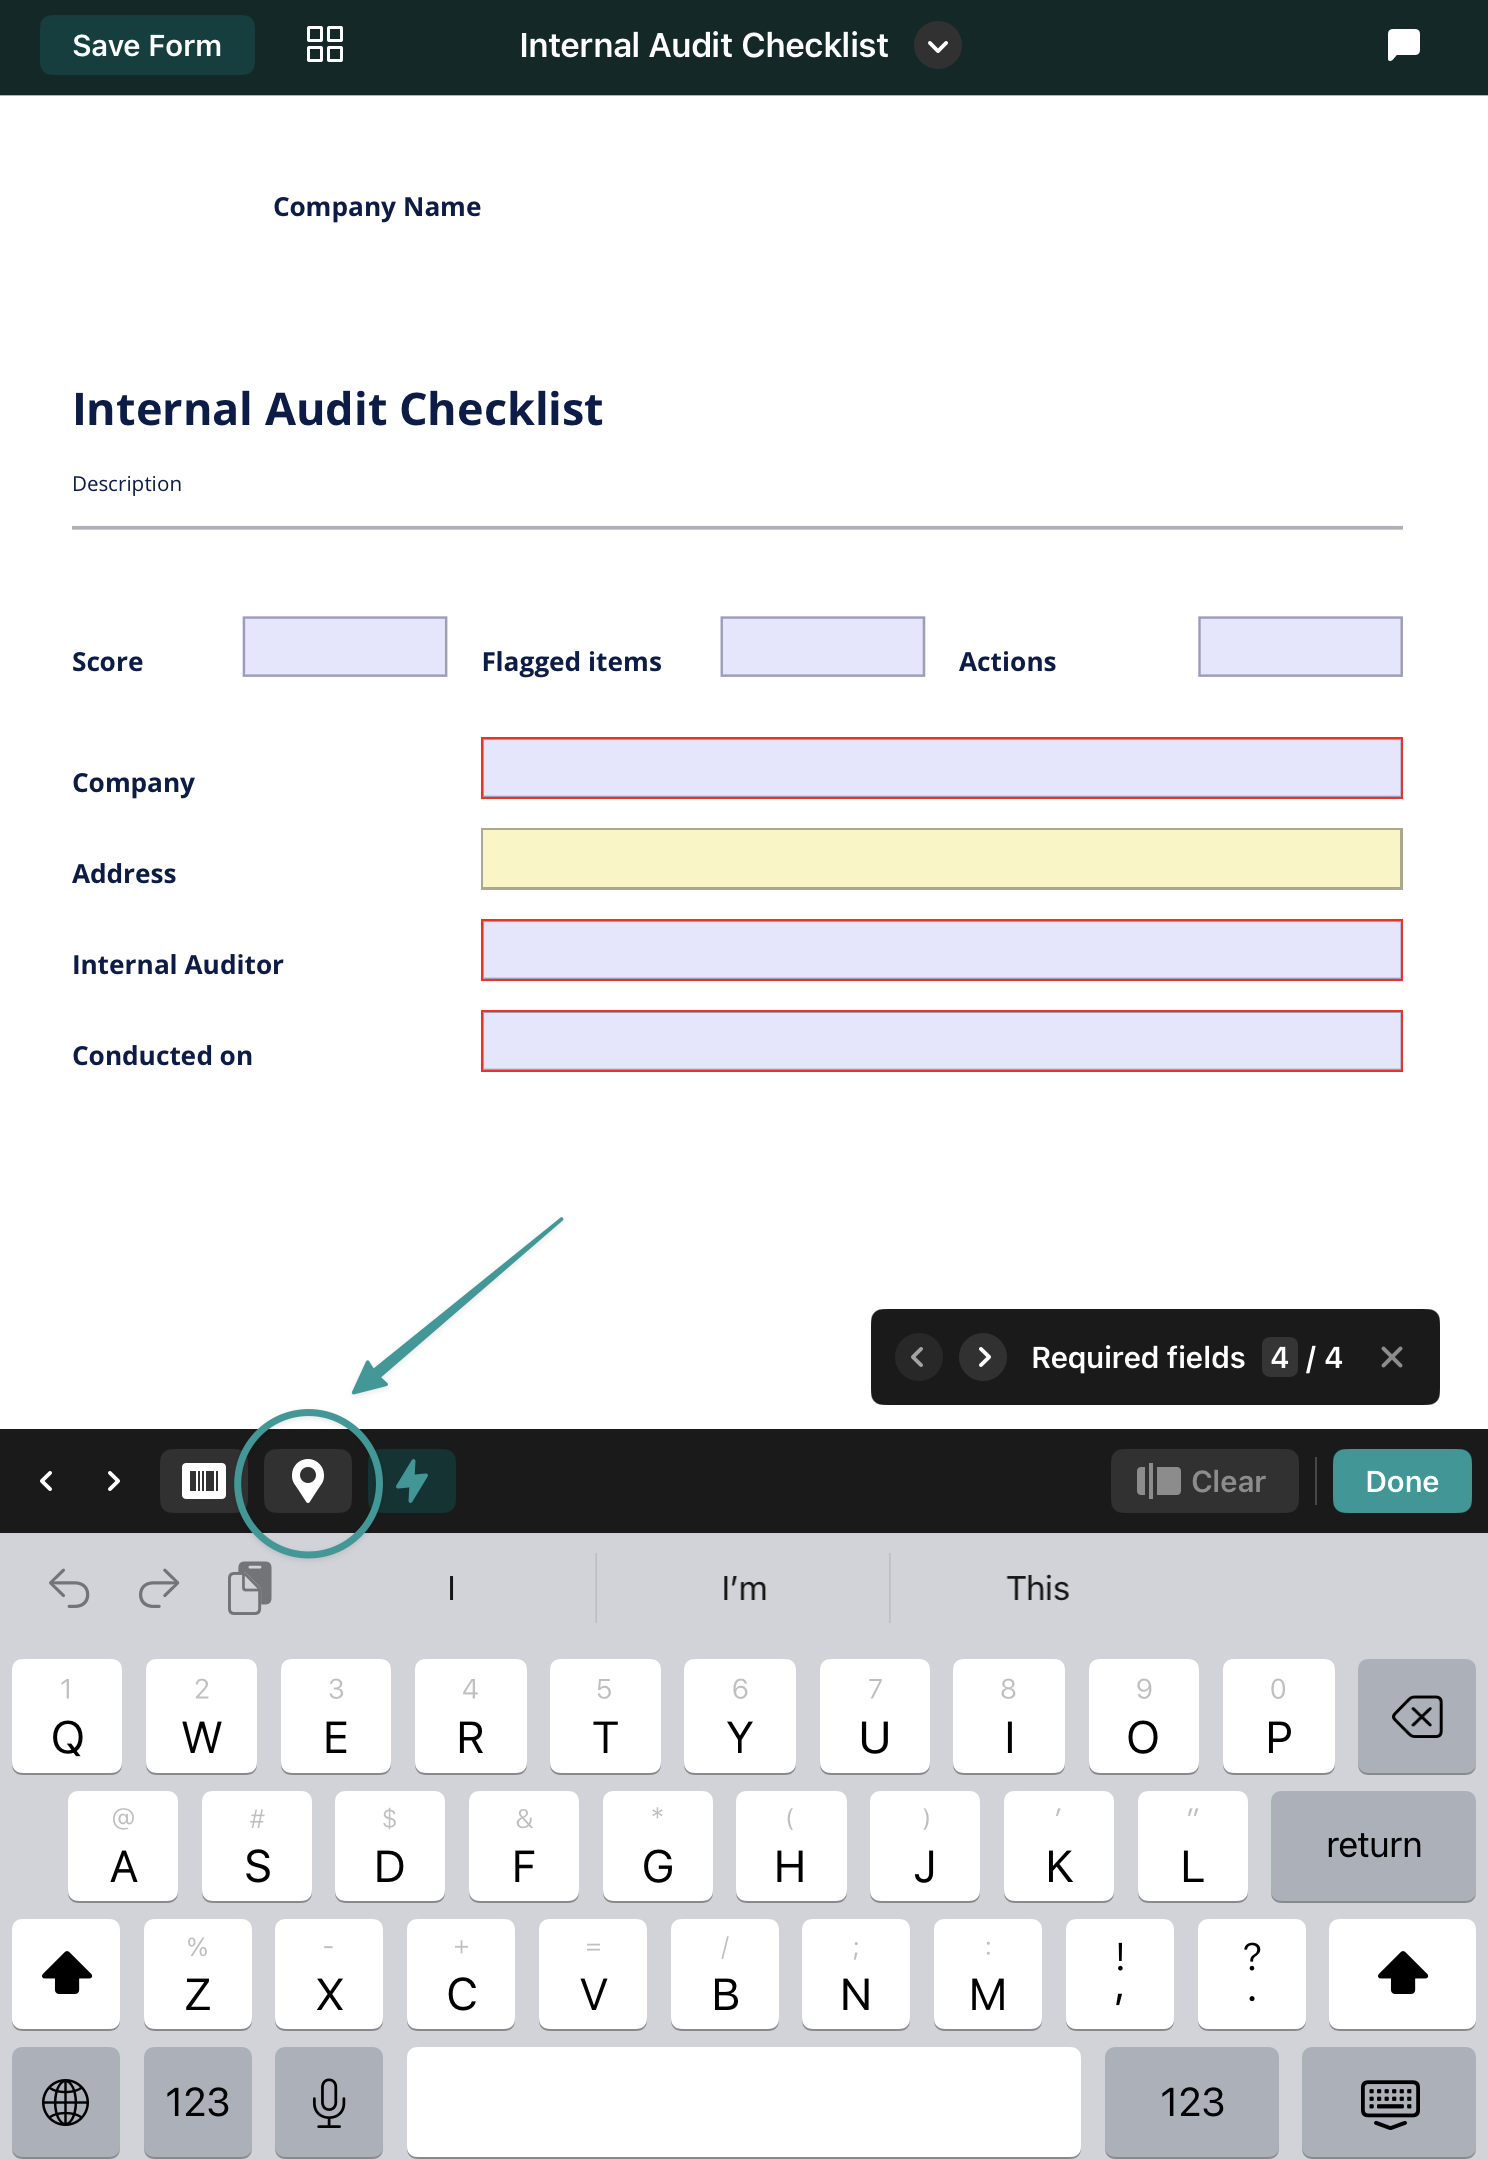This screenshot has height=2160, width=1488.
Task: Expand the Internal Audit Checklist title dropdown
Action: (937, 46)
